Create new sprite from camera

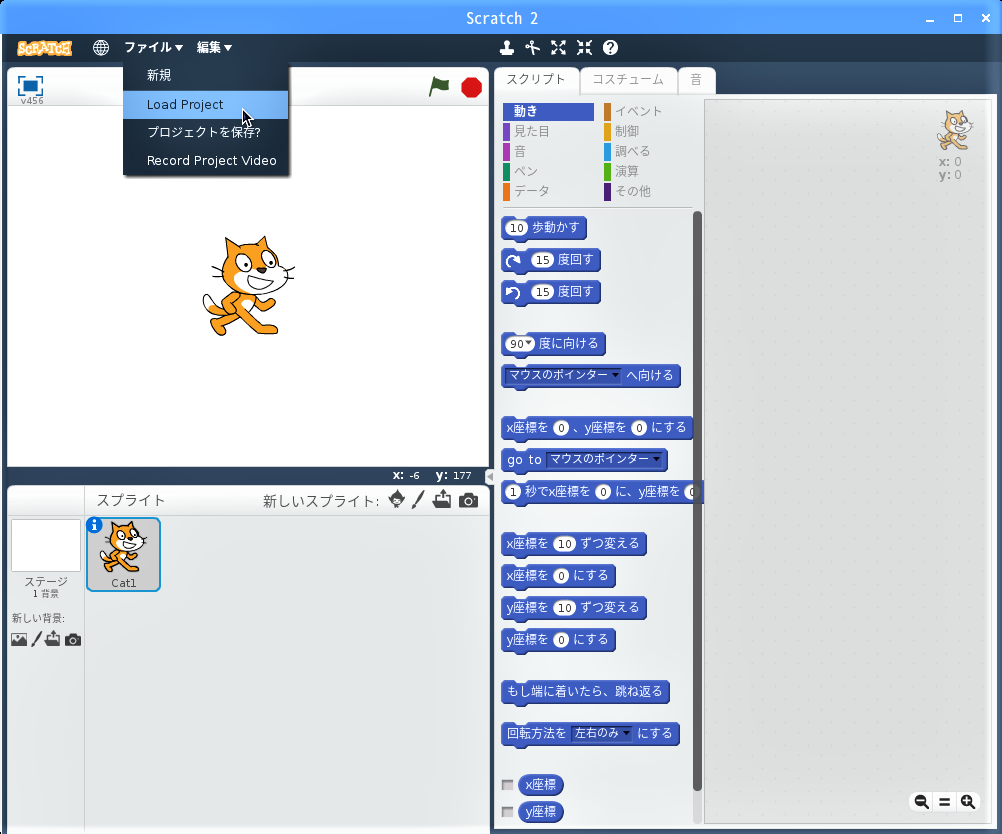468,500
